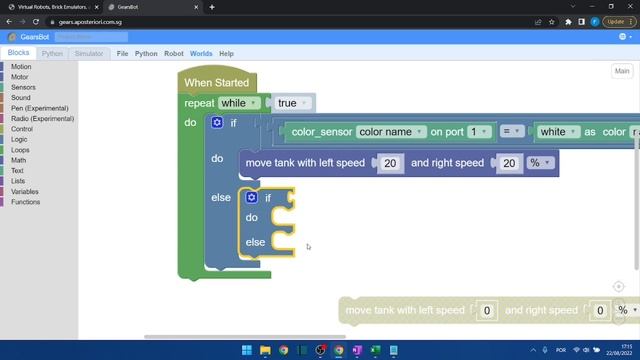Click the Main workspace button
640x360 pixels.
622,71
